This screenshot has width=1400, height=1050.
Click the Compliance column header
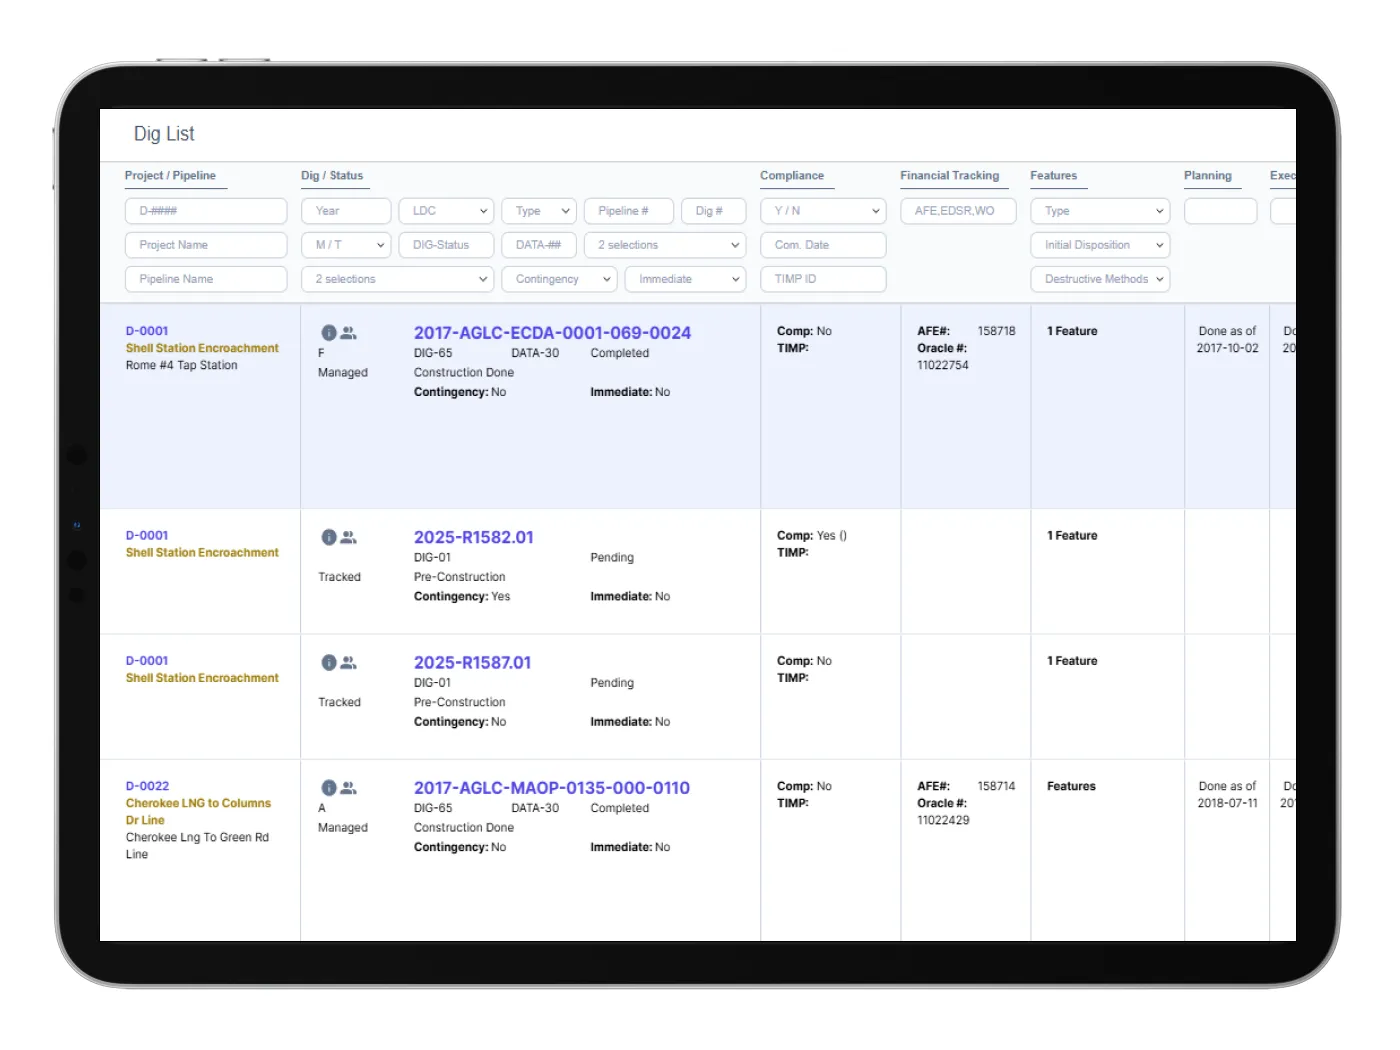793,176
